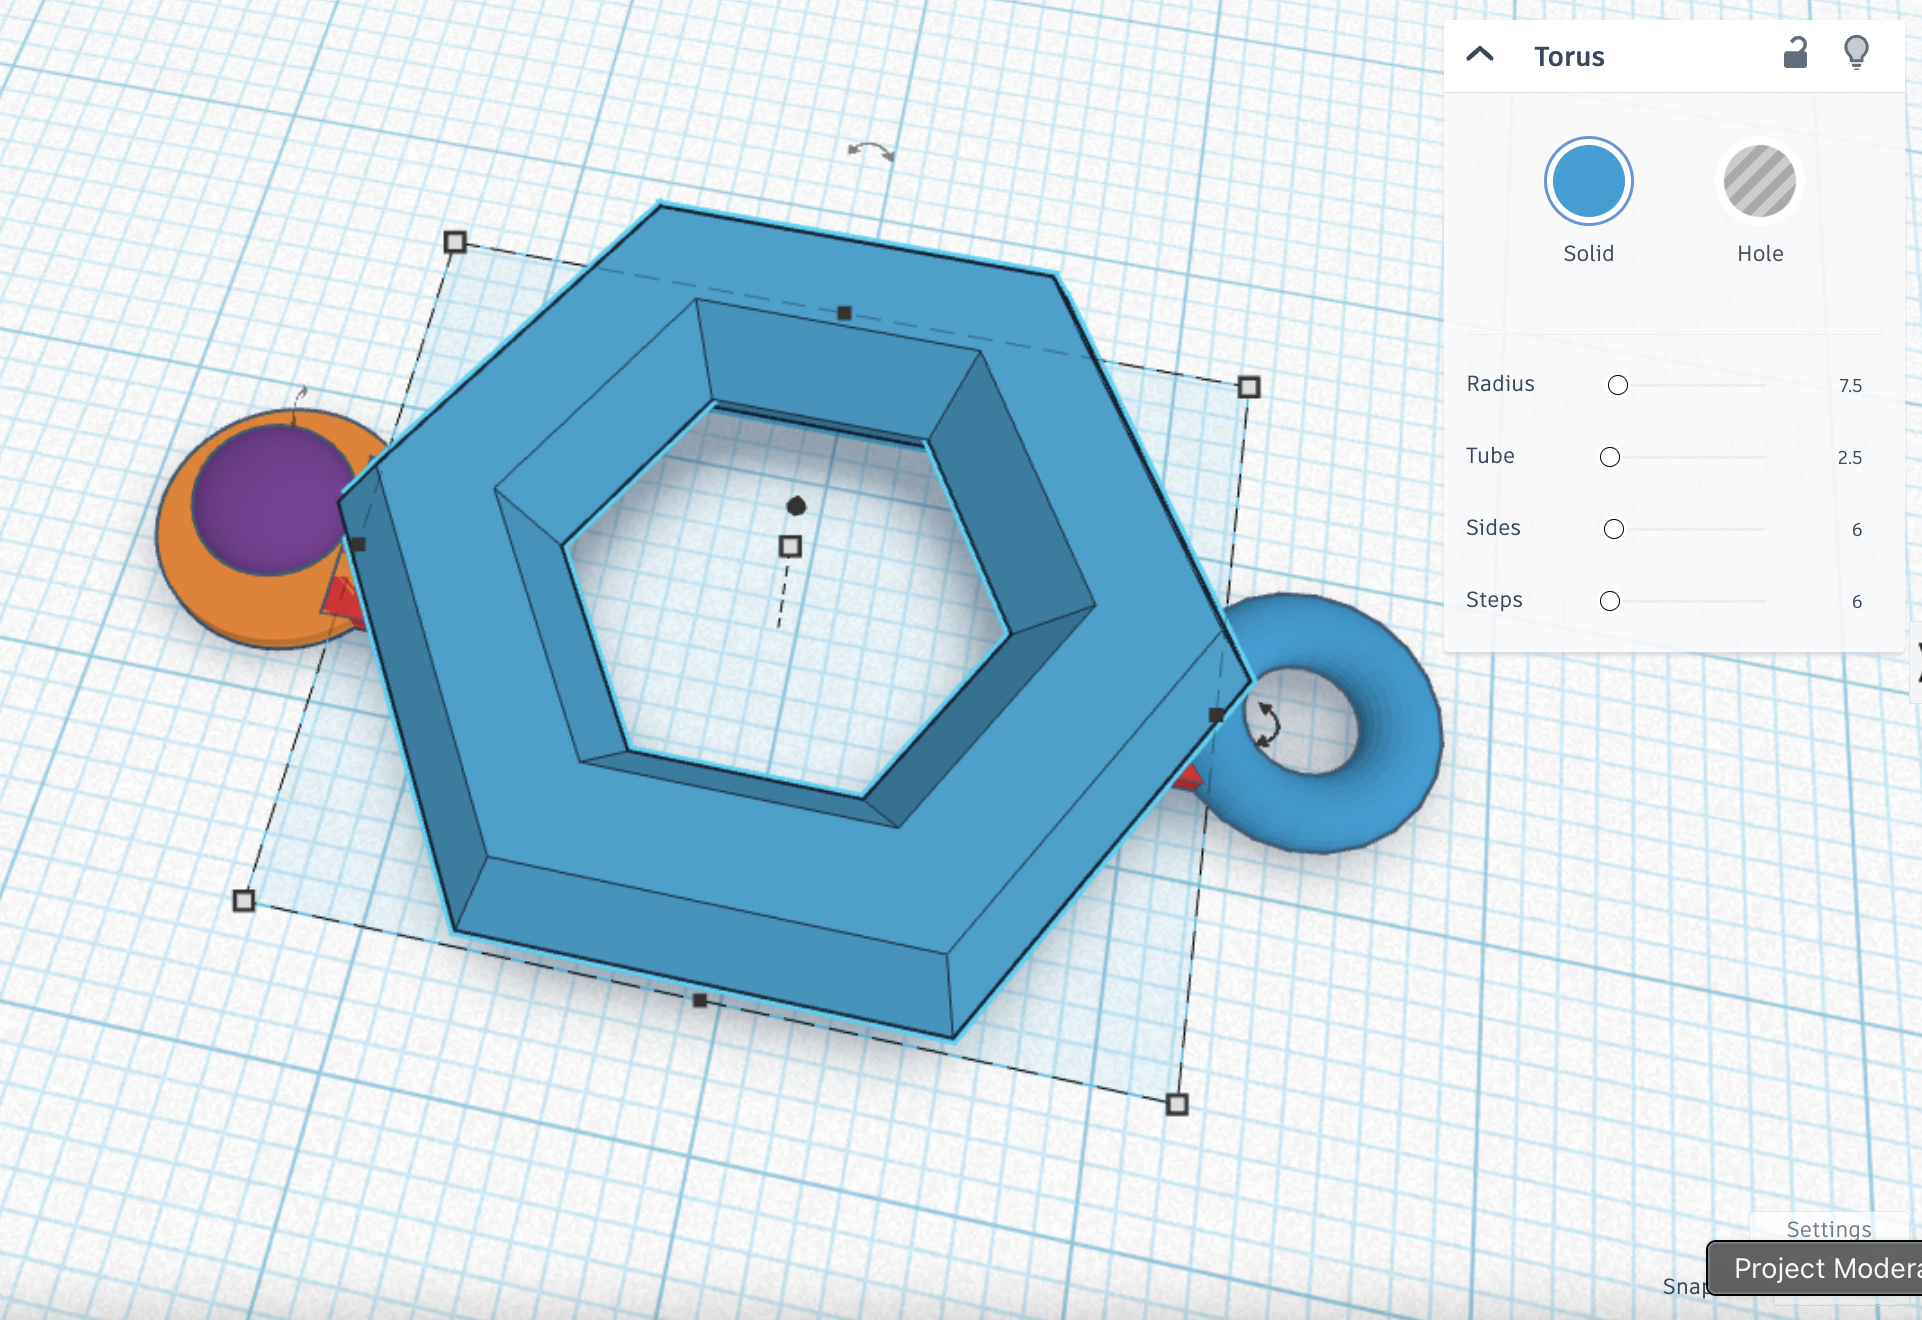Select the top-right corner resize handle
1922x1320 pixels.
click(x=1249, y=387)
